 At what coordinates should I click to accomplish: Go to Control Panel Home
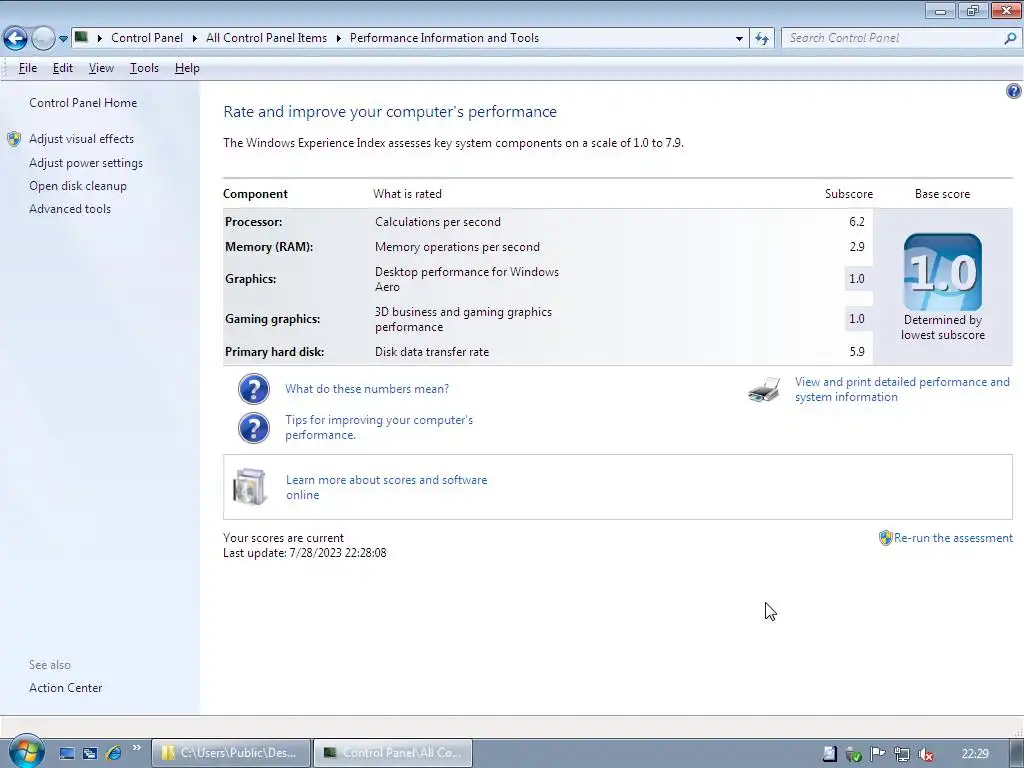point(83,103)
